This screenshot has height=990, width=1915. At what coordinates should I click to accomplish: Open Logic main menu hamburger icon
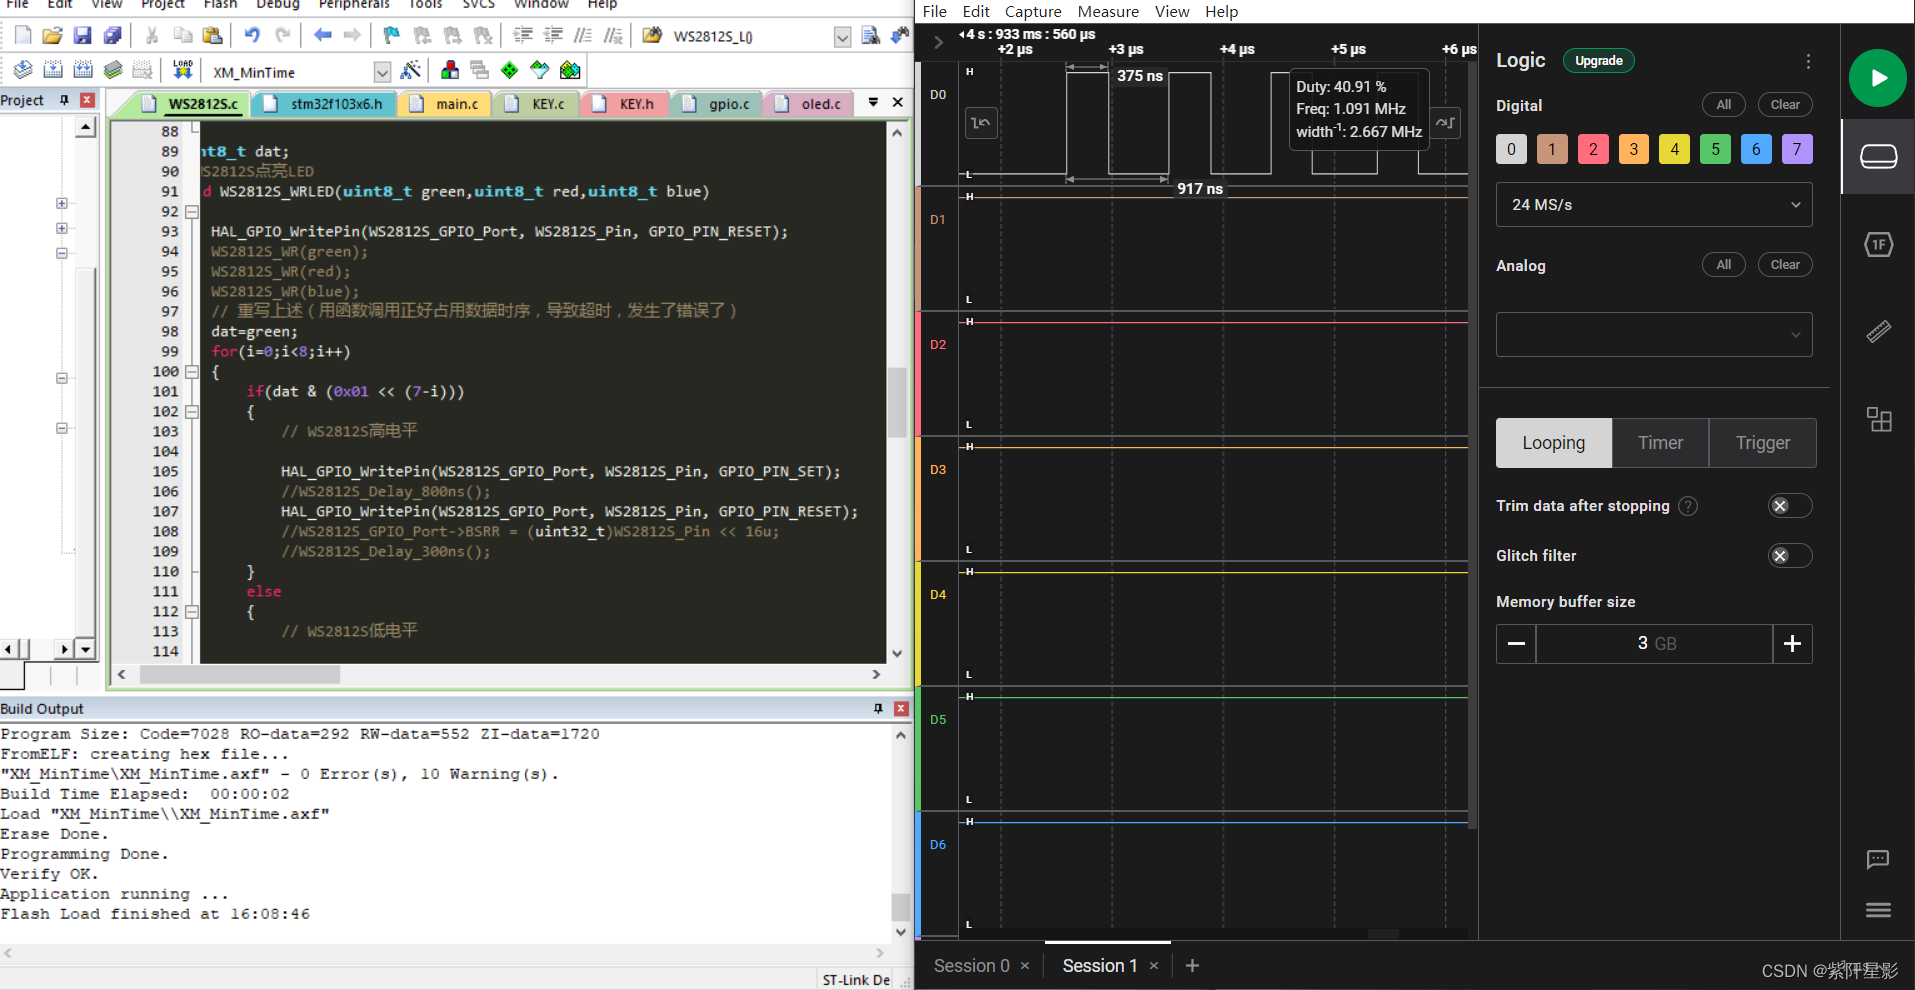coord(1878,910)
